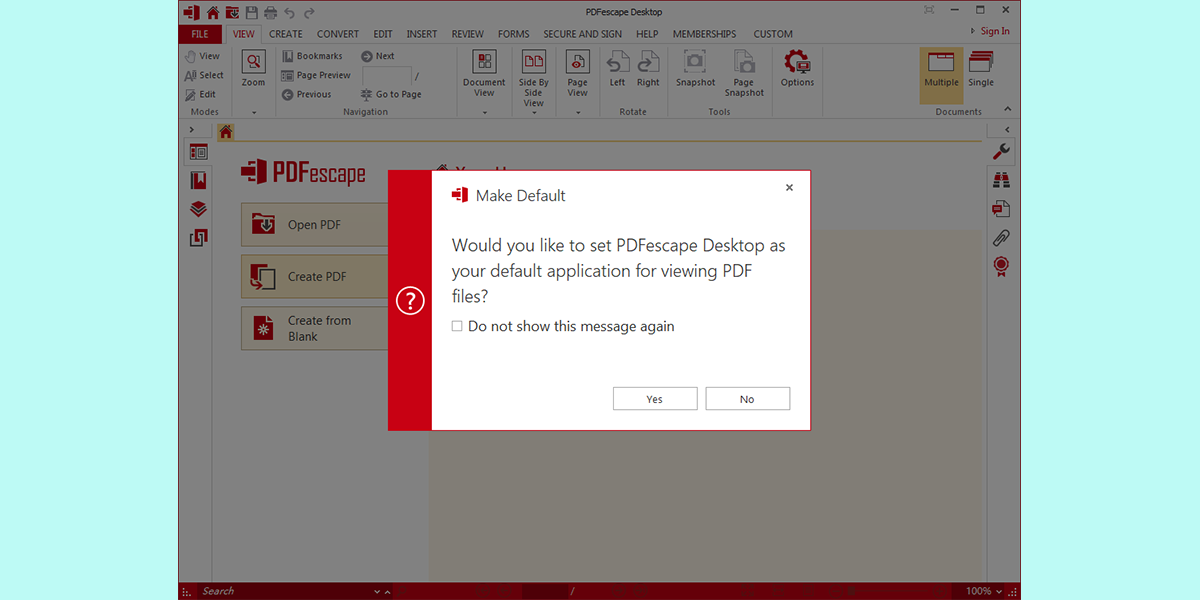The width and height of the screenshot is (1200, 600).
Task: Switch to the CONVERT ribbon tab
Action: [x=337, y=33]
